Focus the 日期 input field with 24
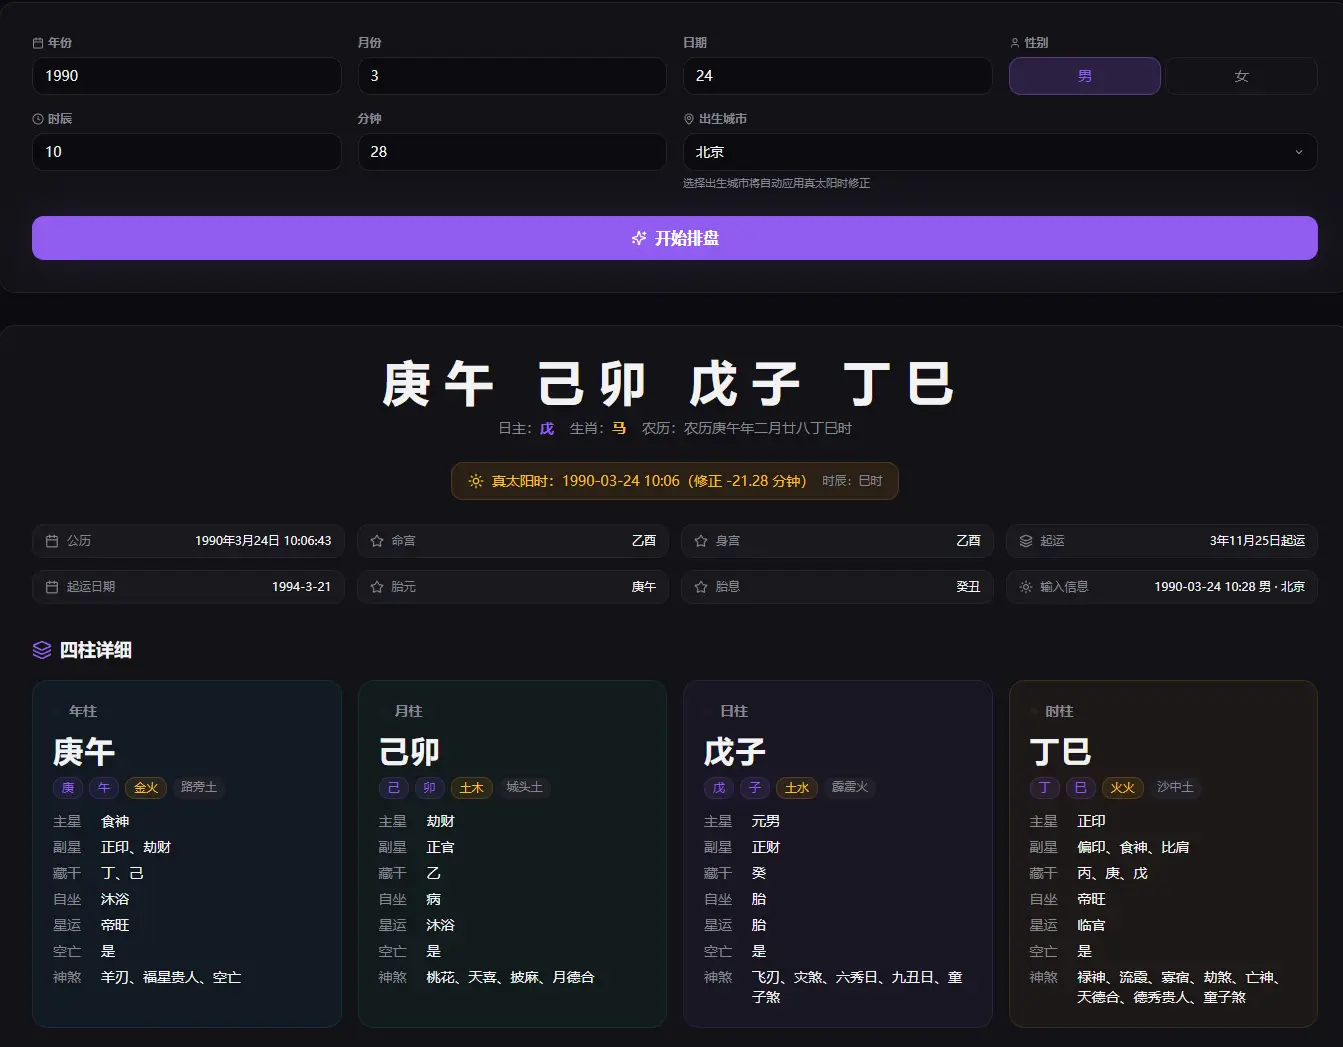Viewport: 1343px width, 1047px height. [x=838, y=76]
